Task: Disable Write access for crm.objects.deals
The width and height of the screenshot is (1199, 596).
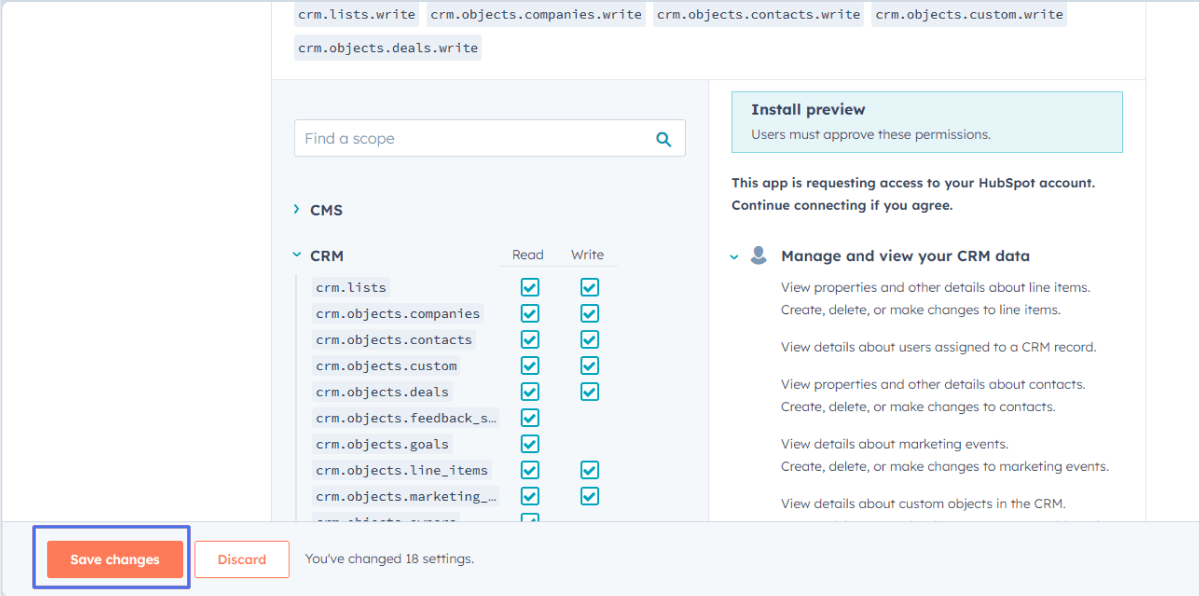Action: coord(589,391)
